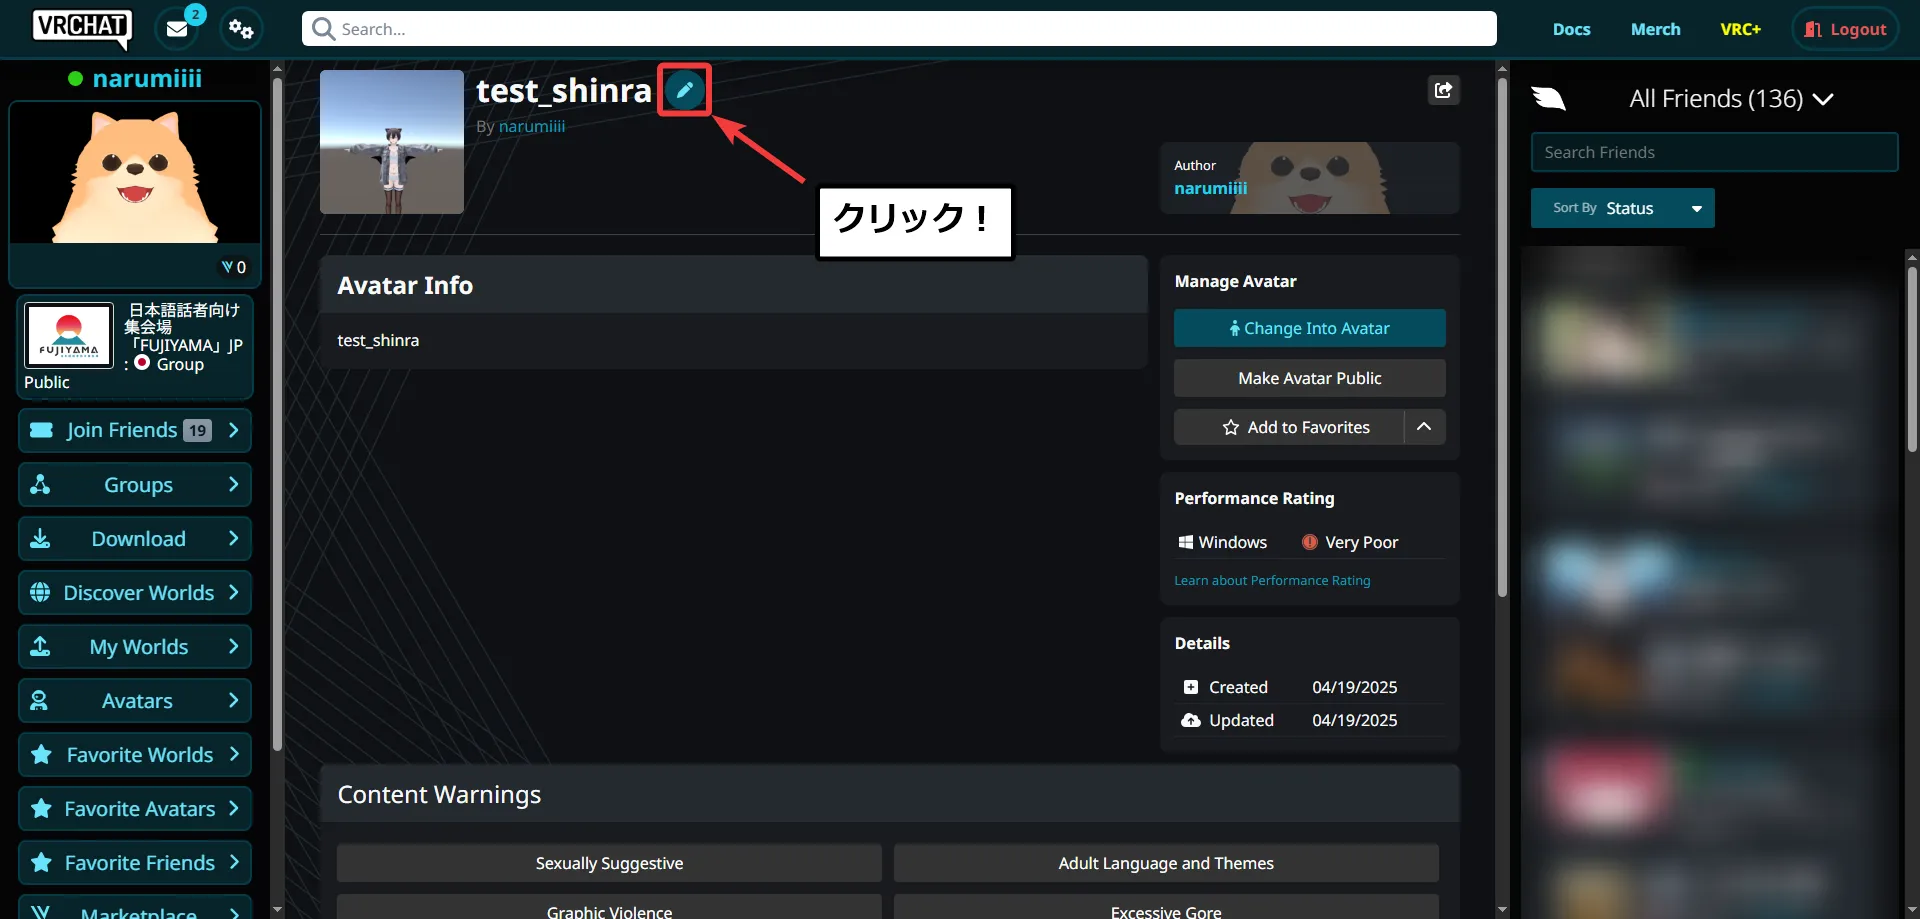Click the narumiiii username in sidebar
Image resolution: width=1920 pixels, height=919 pixels.
[x=147, y=78]
